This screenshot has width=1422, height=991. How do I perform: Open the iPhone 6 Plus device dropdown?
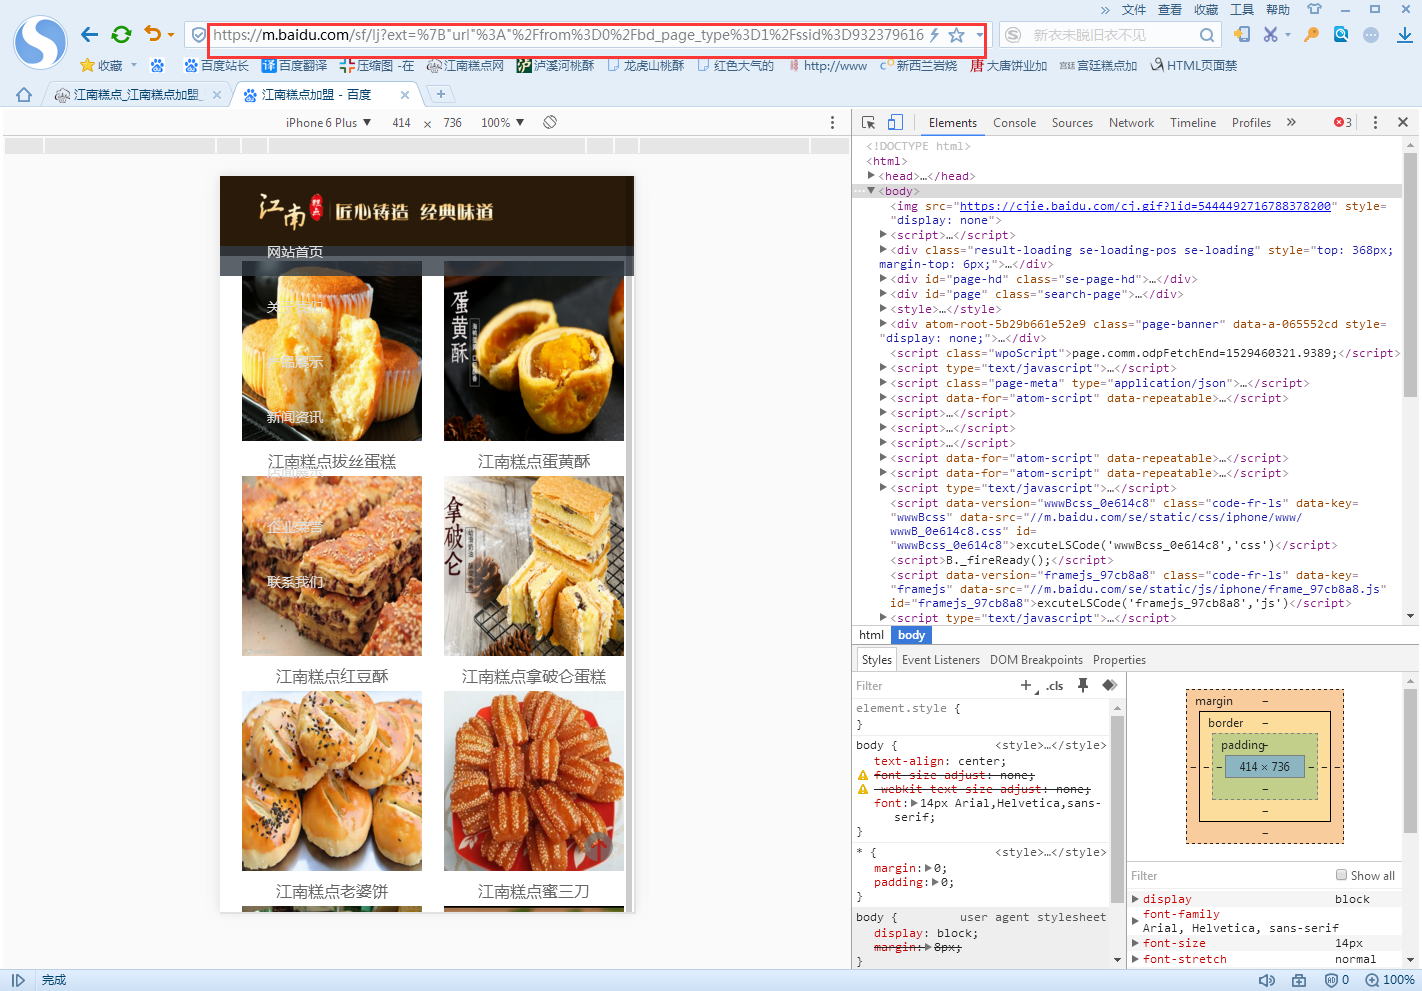[x=328, y=122]
